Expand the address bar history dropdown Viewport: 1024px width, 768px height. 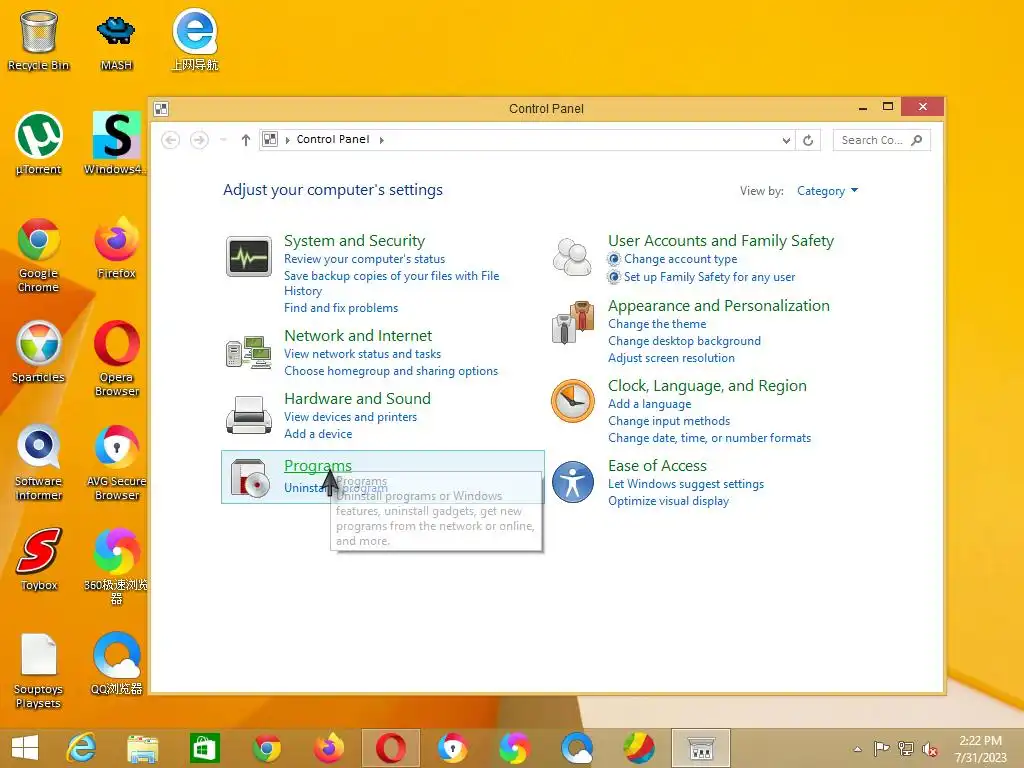point(786,140)
